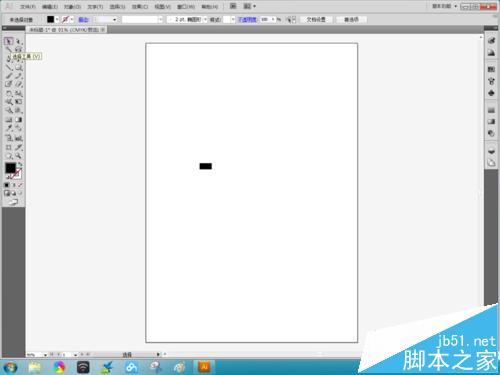This screenshot has height=375, width=500.
Task: Choose the Eraser tool
Action: point(19,84)
